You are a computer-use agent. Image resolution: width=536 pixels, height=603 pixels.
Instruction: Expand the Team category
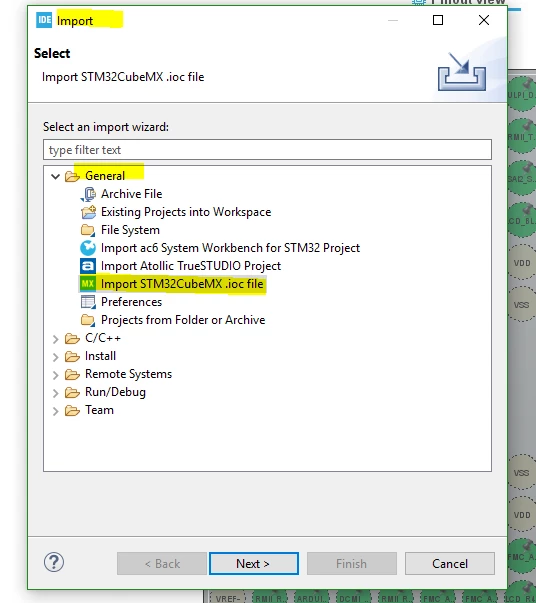click(x=56, y=411)
